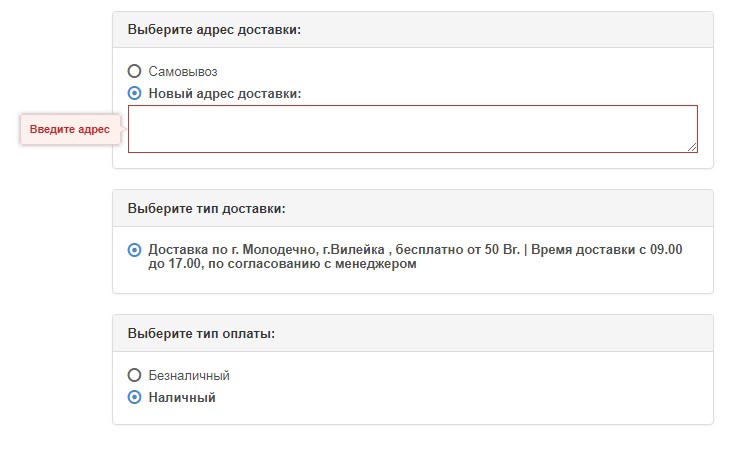Select the Молодечно delivery radio button
This screenshot has width=731, height=457.
tap(135, 250)
